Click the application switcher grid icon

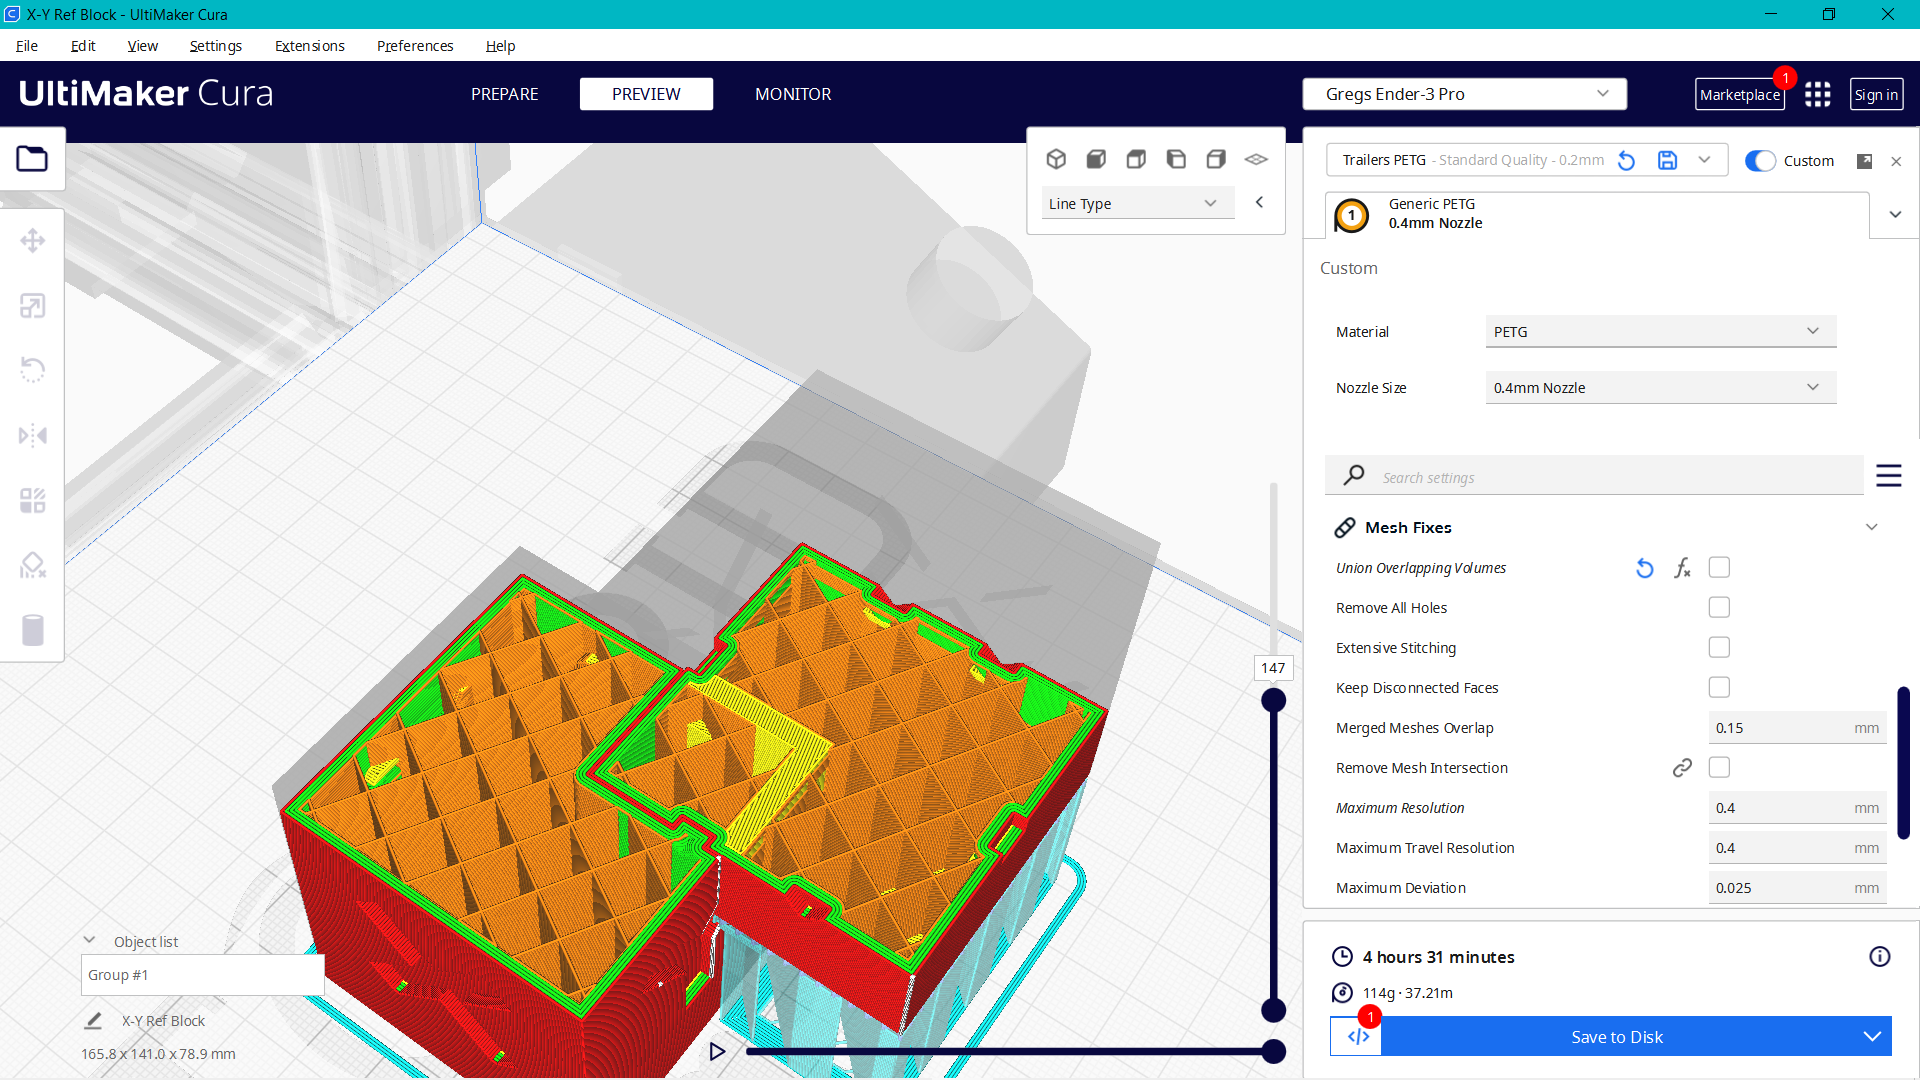pyautogui.click(x=1817, y=94)
